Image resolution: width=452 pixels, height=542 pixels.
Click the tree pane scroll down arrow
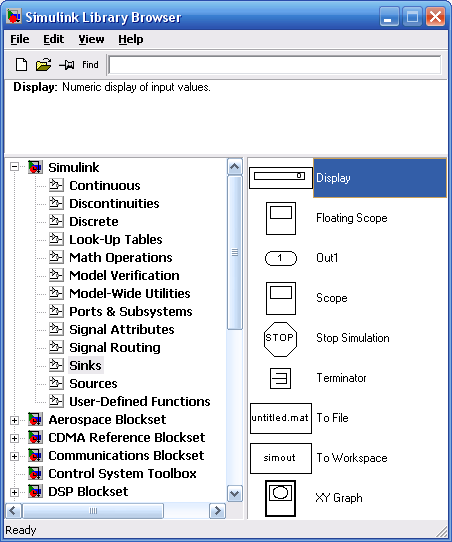pos(235,493)
